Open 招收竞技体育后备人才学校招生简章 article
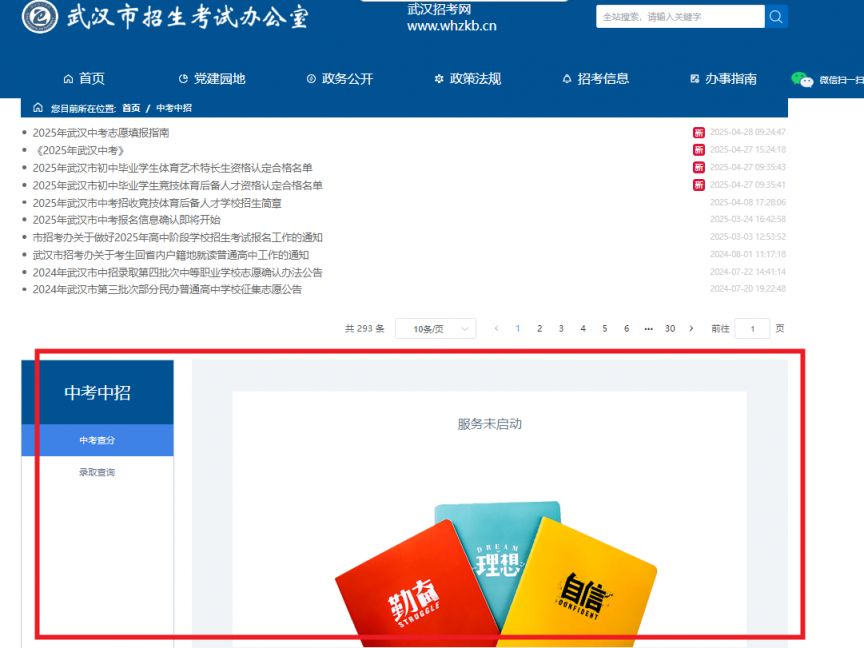 coord(157,203)
